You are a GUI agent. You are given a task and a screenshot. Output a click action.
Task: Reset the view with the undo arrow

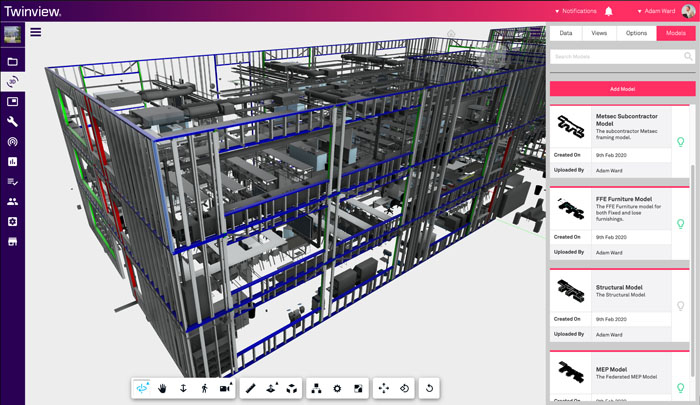pyautogui.click(x=430, y=388)
